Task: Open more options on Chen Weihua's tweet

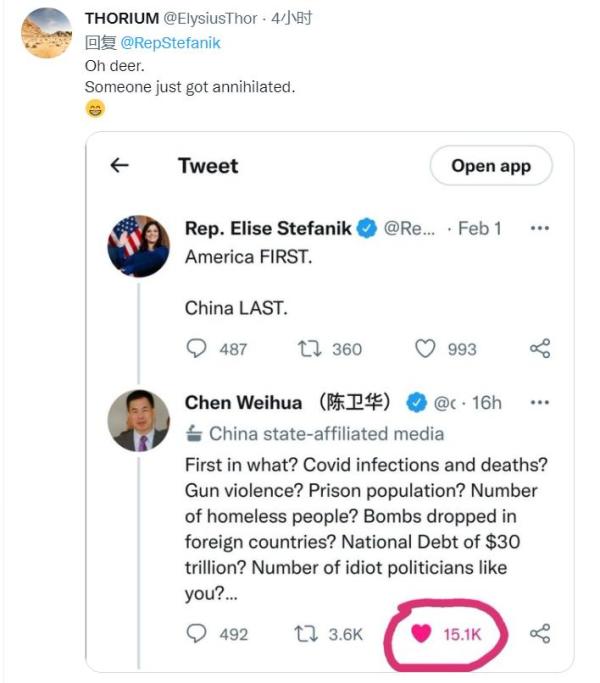Action: [540, 403]
